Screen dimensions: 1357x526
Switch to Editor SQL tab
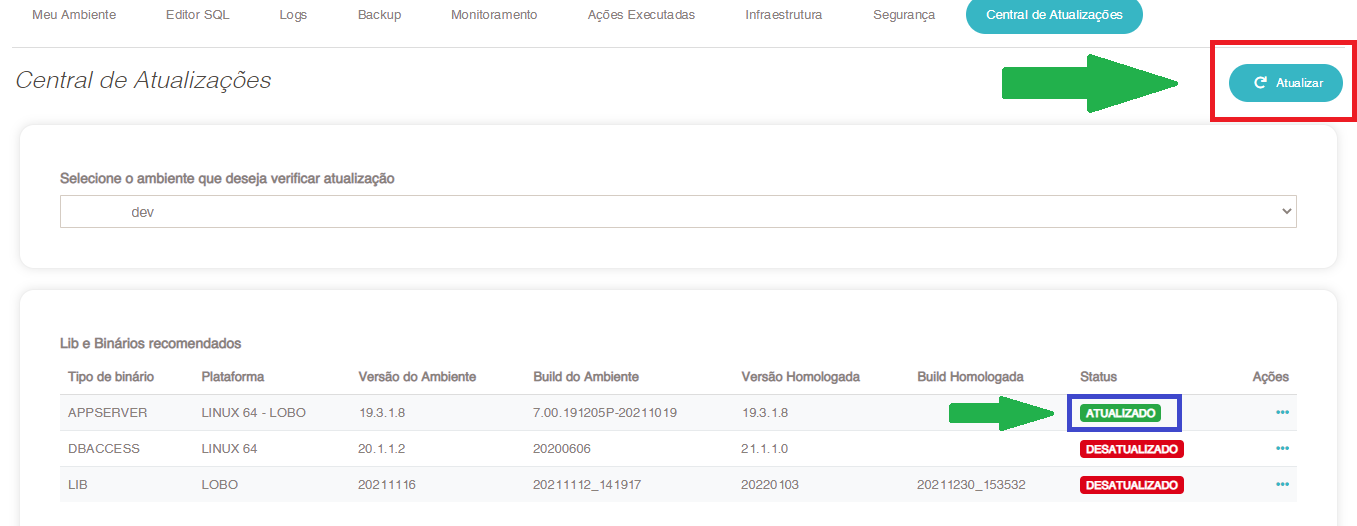pyautogui.click(x=197, y=15)
